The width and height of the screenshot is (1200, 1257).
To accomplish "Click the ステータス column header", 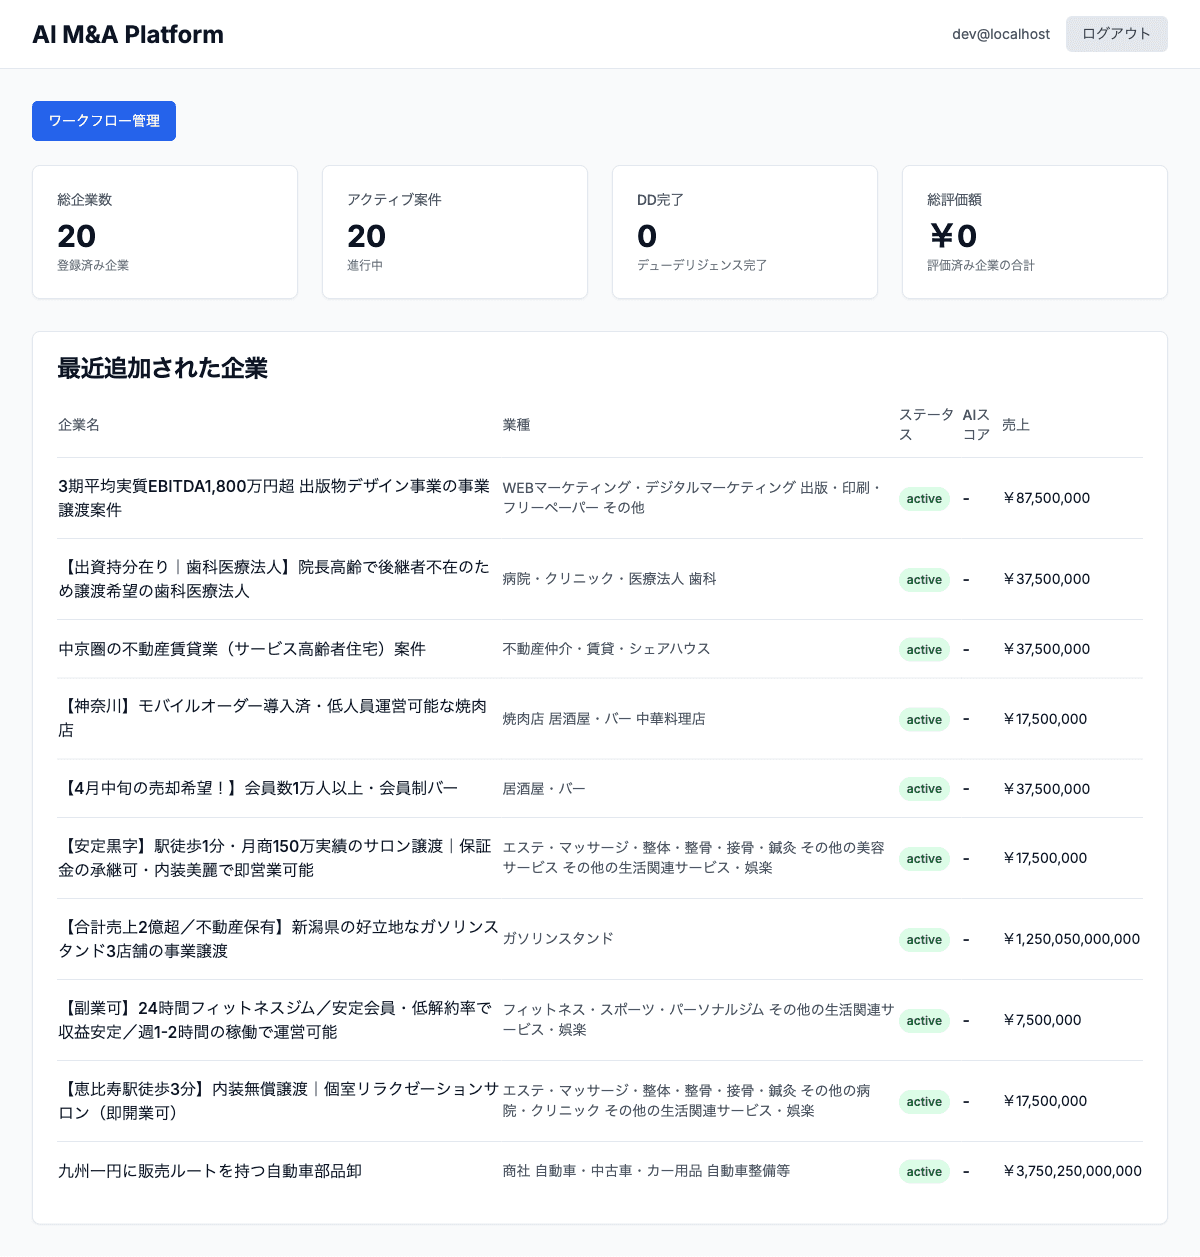I will coord(926,424).
